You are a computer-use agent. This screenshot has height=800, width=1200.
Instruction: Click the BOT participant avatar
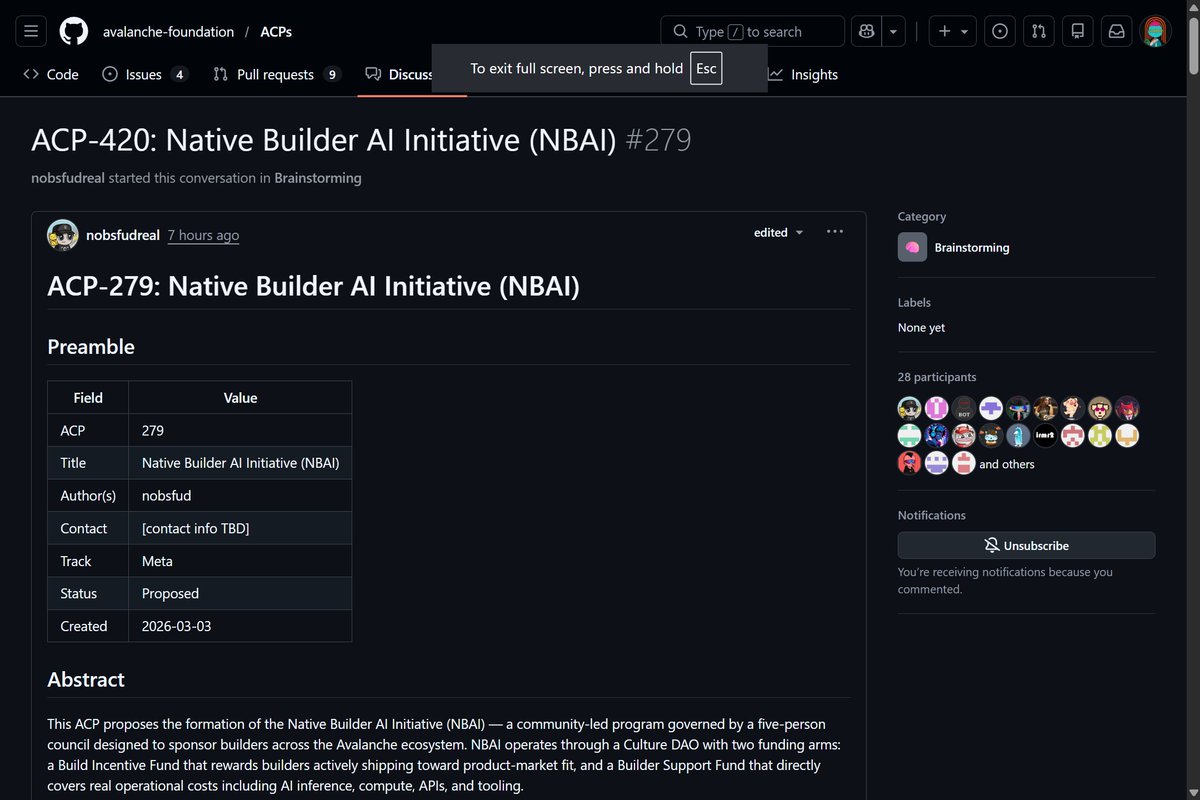click(963, 408)
